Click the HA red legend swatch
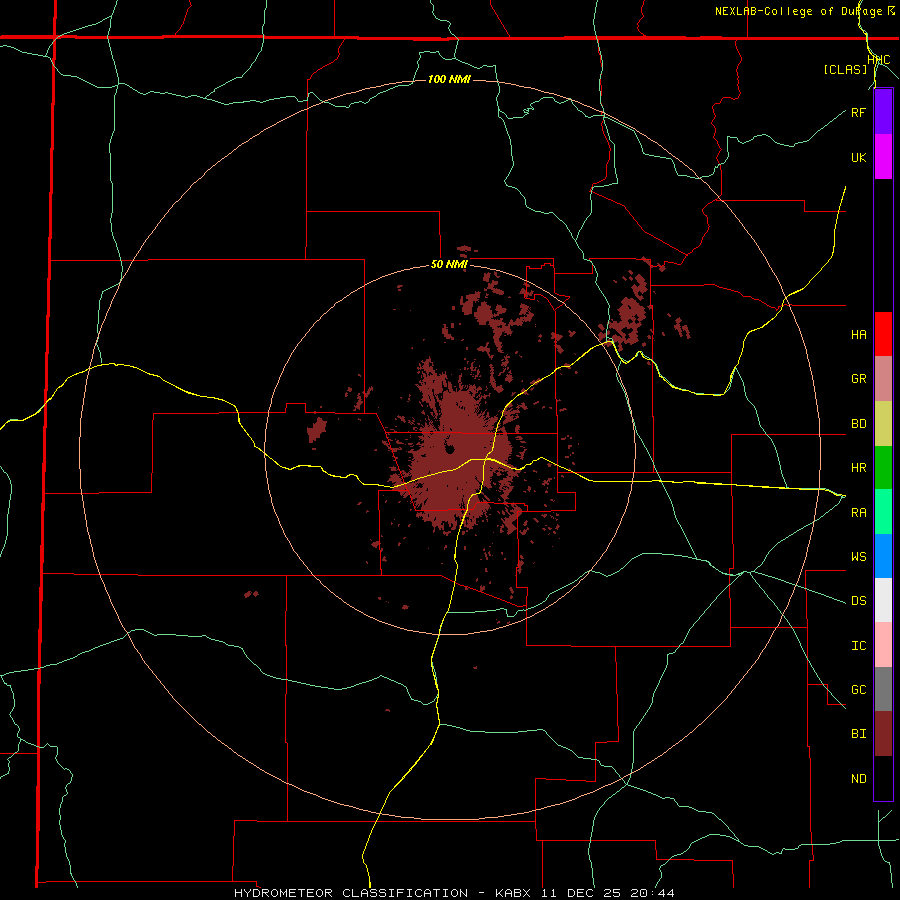The width and height of the screenshot is (900, 900). [883, 334]
